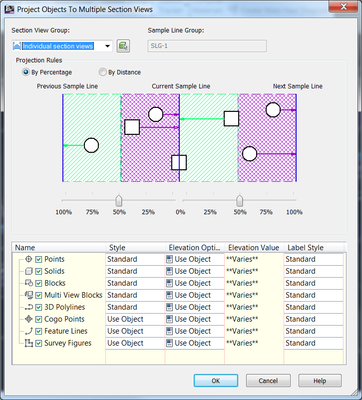Screen dimensions: 362x400
Task: Uncheck the Multi View Blocks checkbox
Action: point(39,295)
